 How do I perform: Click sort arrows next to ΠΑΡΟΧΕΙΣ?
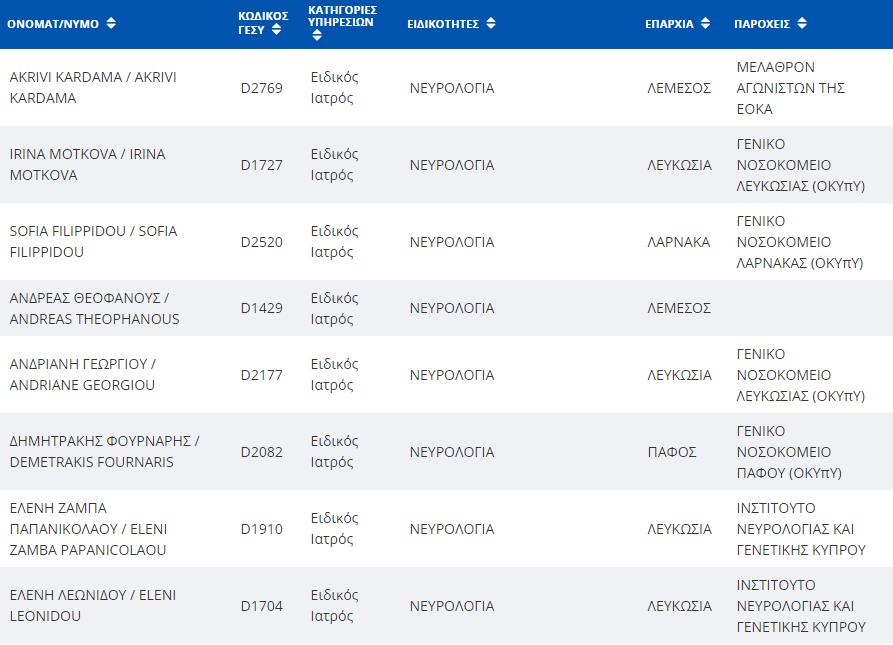tap(802, 23)
